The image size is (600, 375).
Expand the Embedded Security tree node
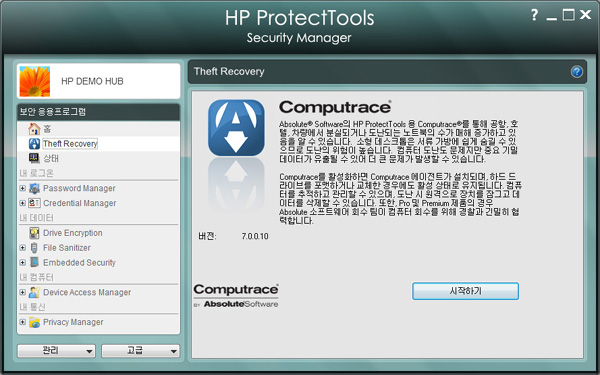pyautogui.click(x=23, y=262)
